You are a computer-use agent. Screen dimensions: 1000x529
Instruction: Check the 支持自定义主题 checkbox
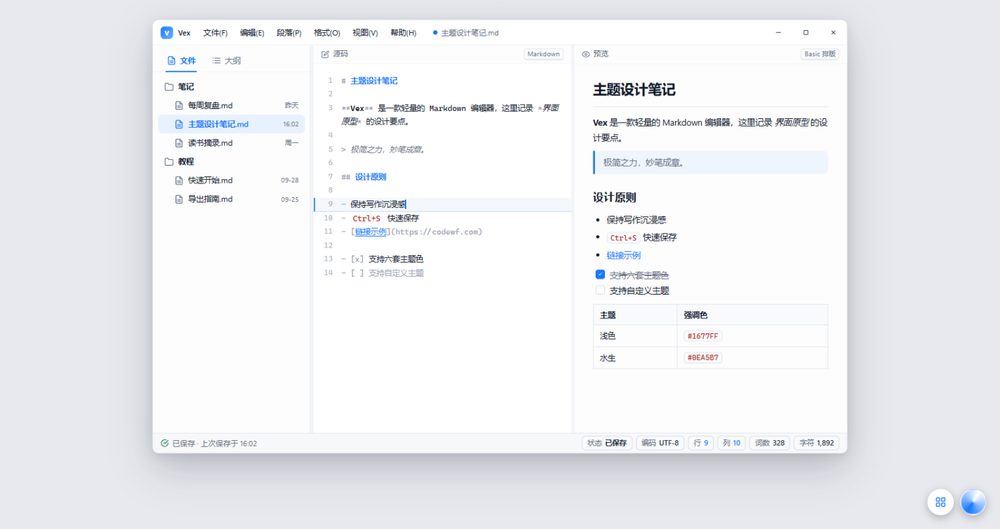600,290
